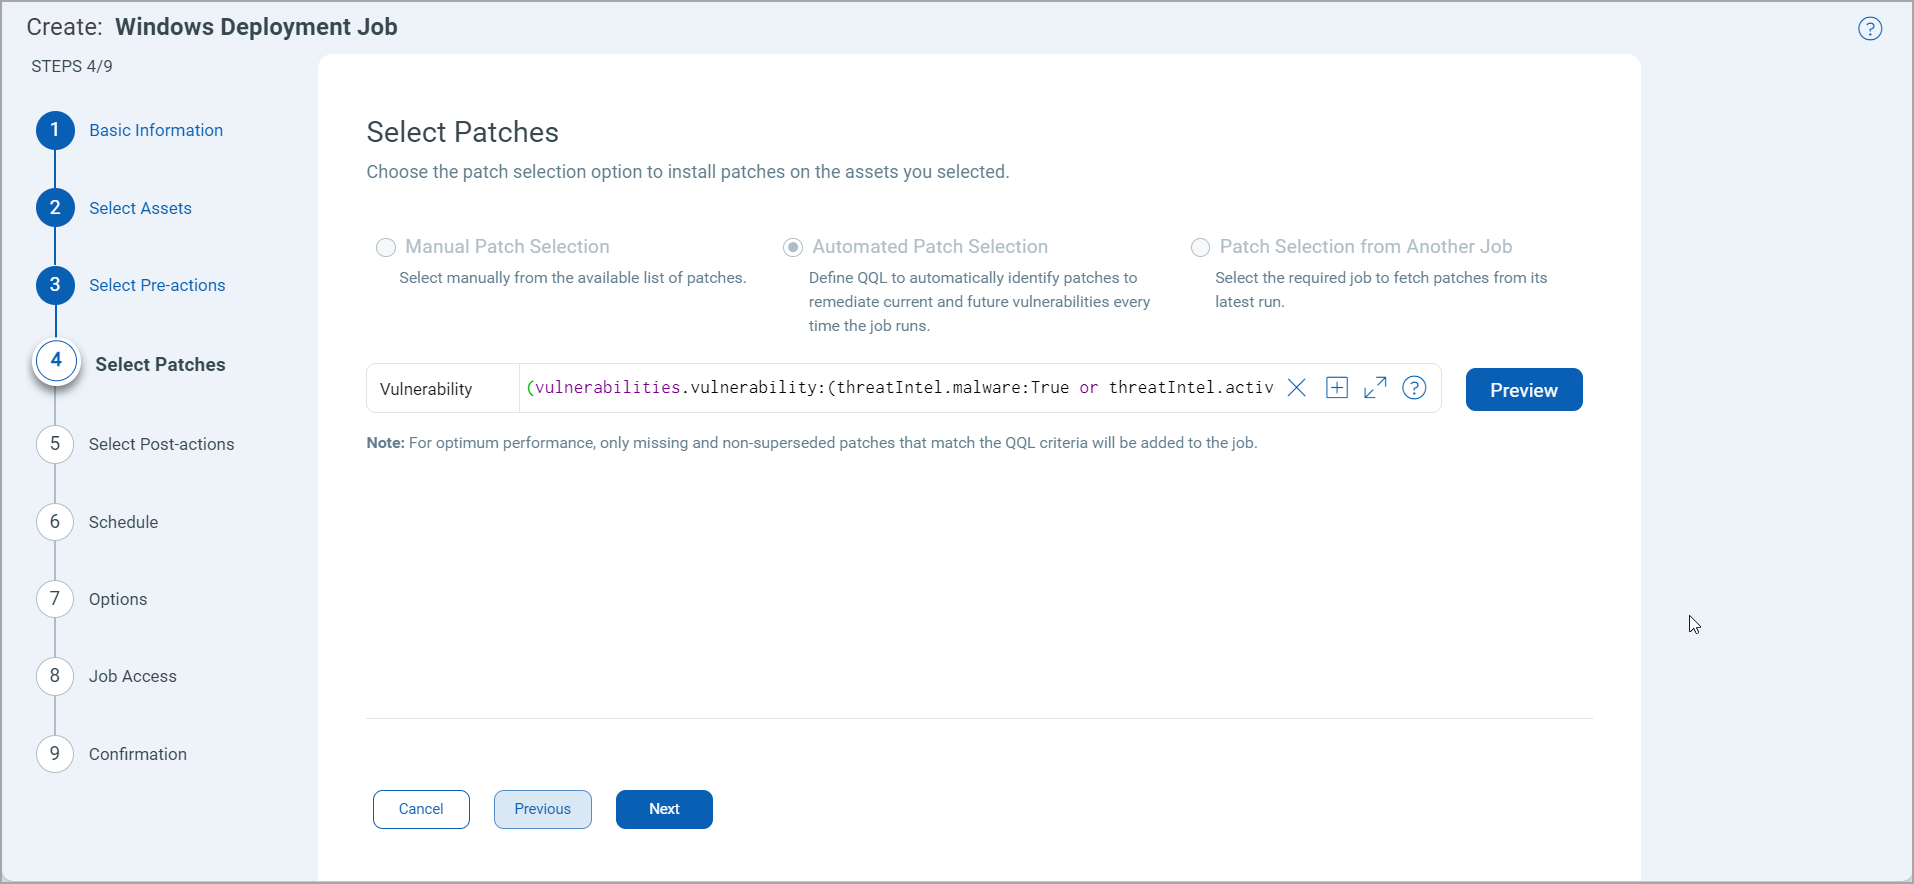Click the step 3 circle icon
Screen dimensions: 1914x884
pos(55,285)
